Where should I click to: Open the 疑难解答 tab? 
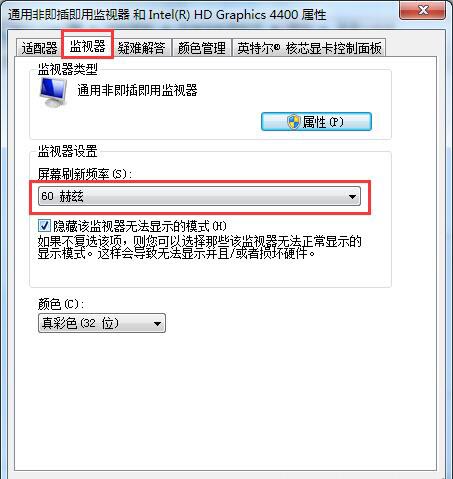[x=141, y=48]
